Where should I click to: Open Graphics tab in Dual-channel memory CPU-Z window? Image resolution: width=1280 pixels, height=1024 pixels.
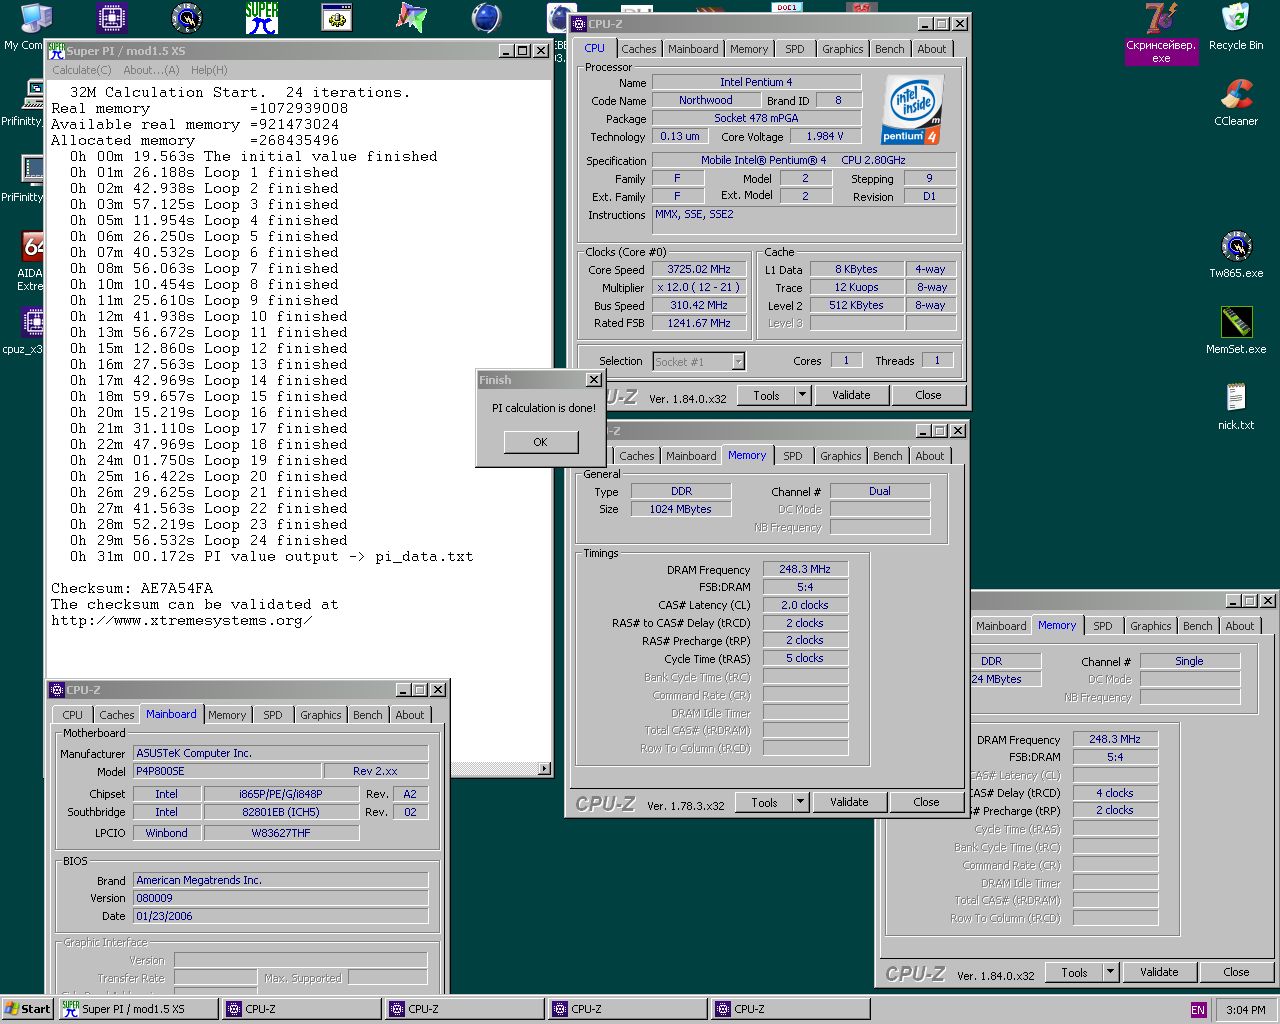pos(840,456)
